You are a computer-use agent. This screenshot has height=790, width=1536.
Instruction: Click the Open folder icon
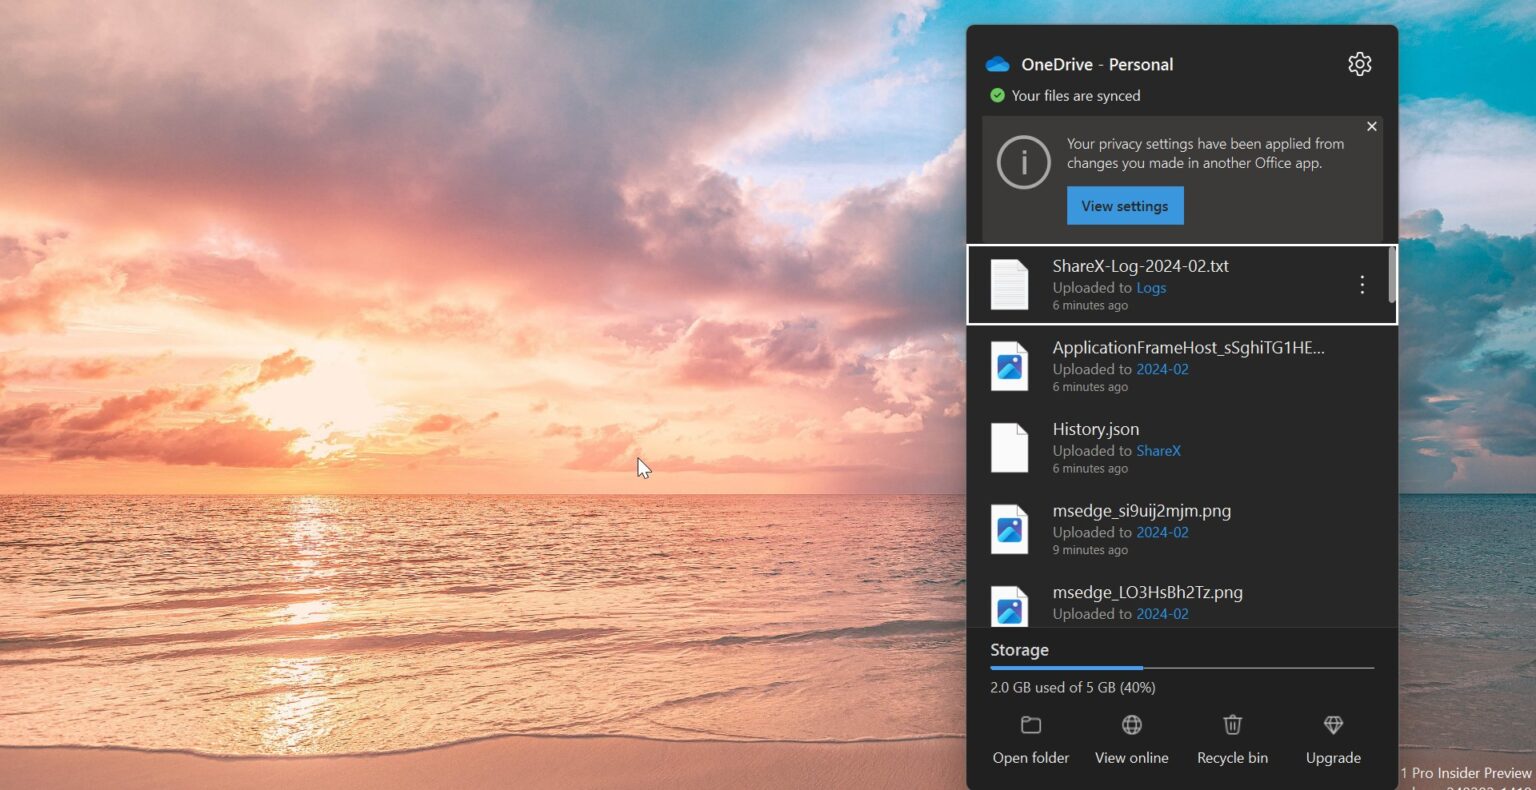click(x=1031, y=725)
